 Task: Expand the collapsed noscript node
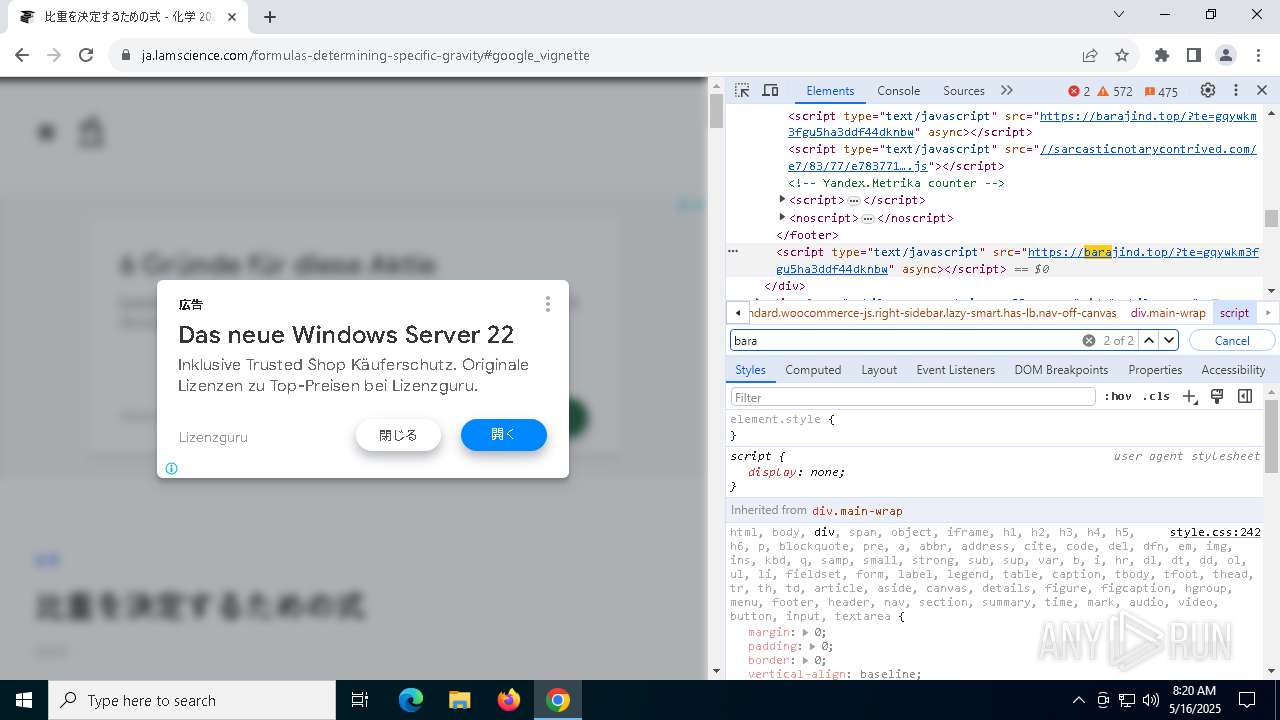(783, 217)
